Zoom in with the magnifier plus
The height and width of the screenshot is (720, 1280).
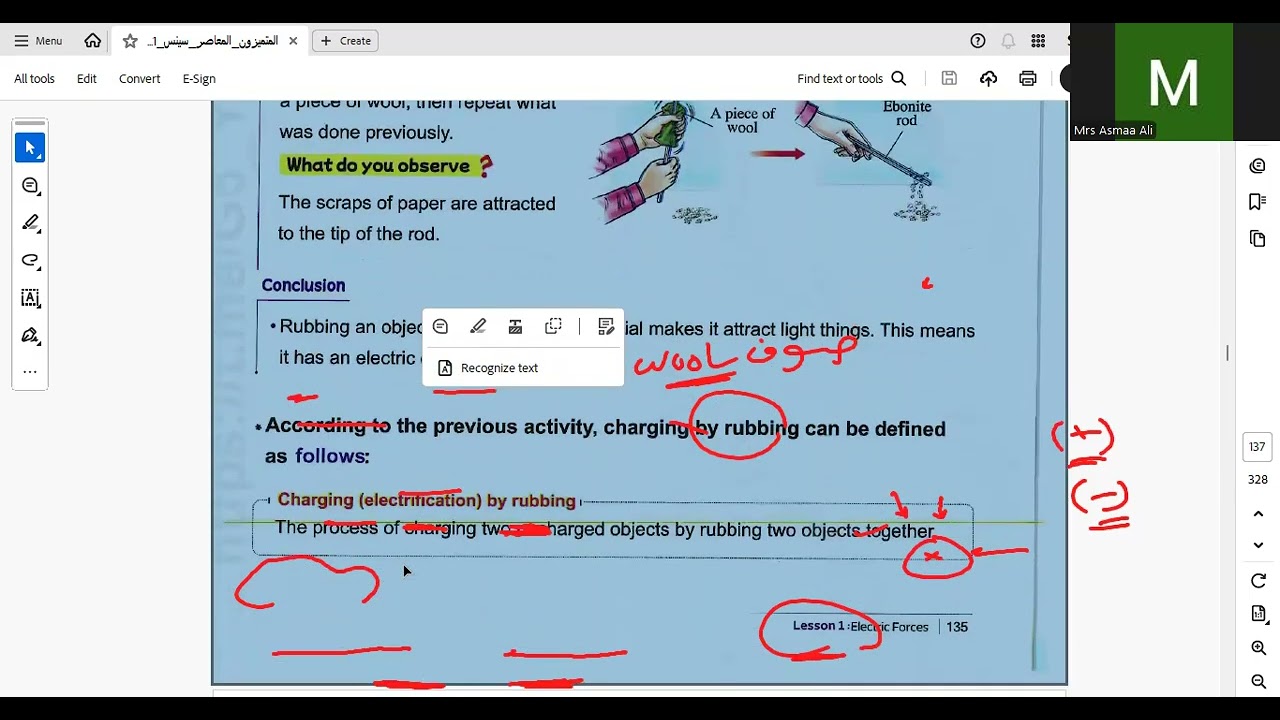click(1258, 648)
